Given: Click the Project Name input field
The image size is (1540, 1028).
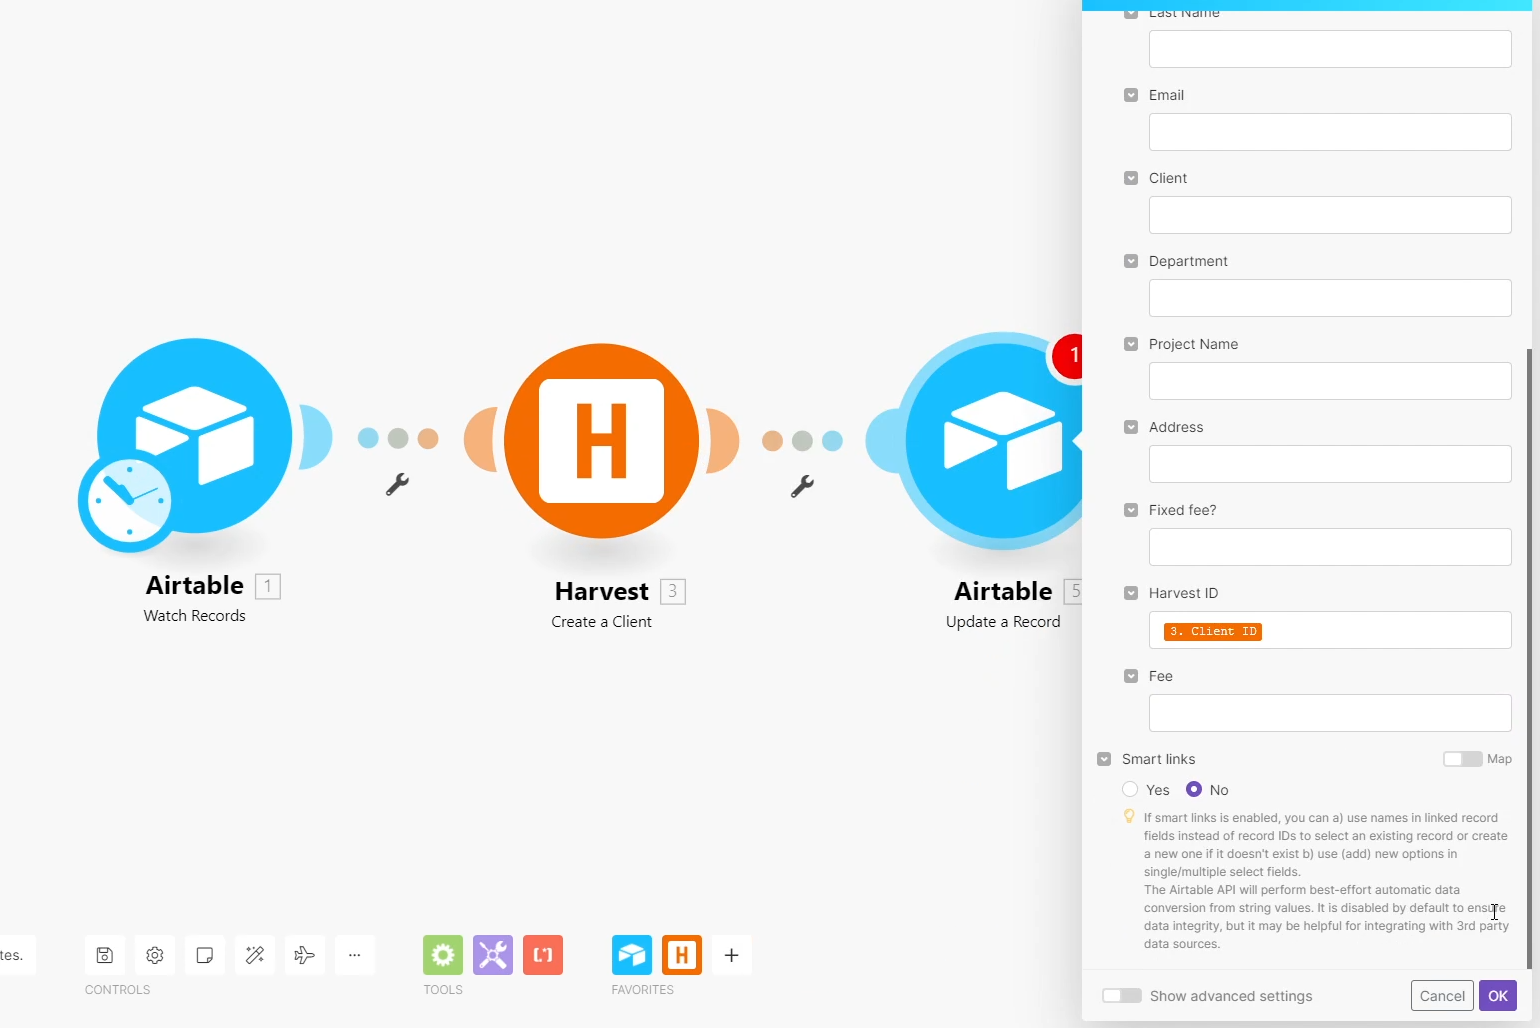Looking at the screenshot, I should tap(1330, 381).
